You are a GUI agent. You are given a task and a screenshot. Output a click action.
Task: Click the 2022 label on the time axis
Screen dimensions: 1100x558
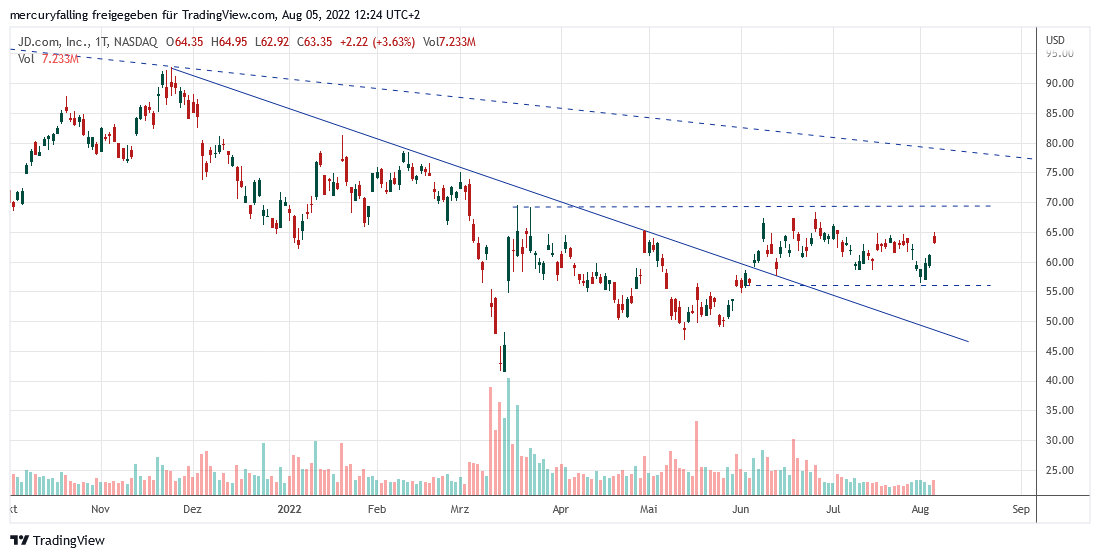pos(287,508)
